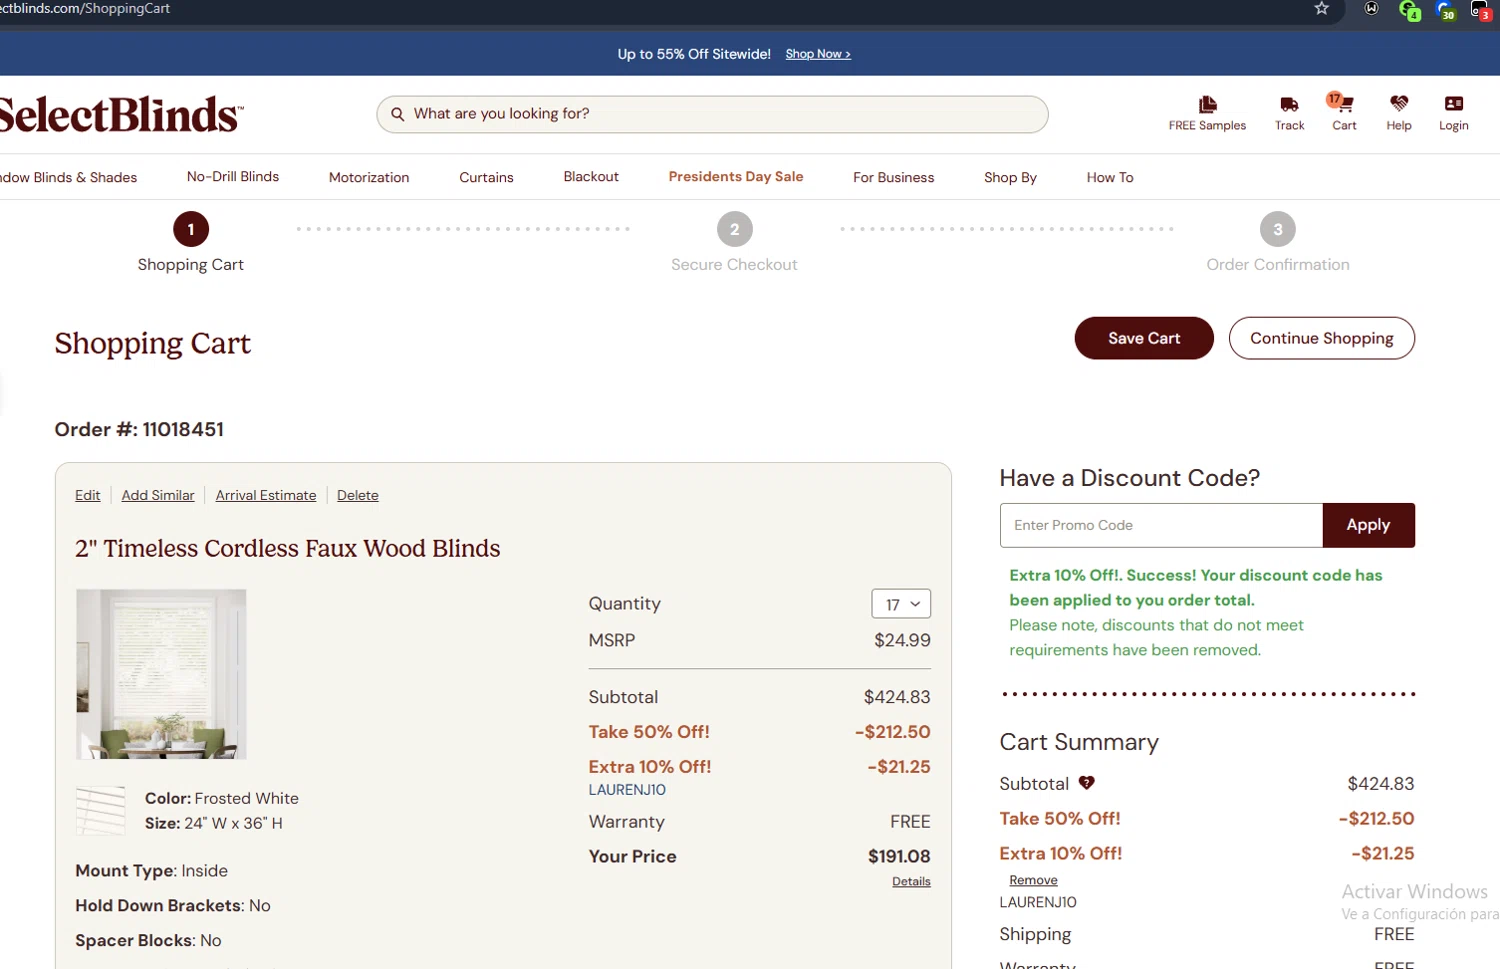Apply the promo code

[x=1368, y=525]
